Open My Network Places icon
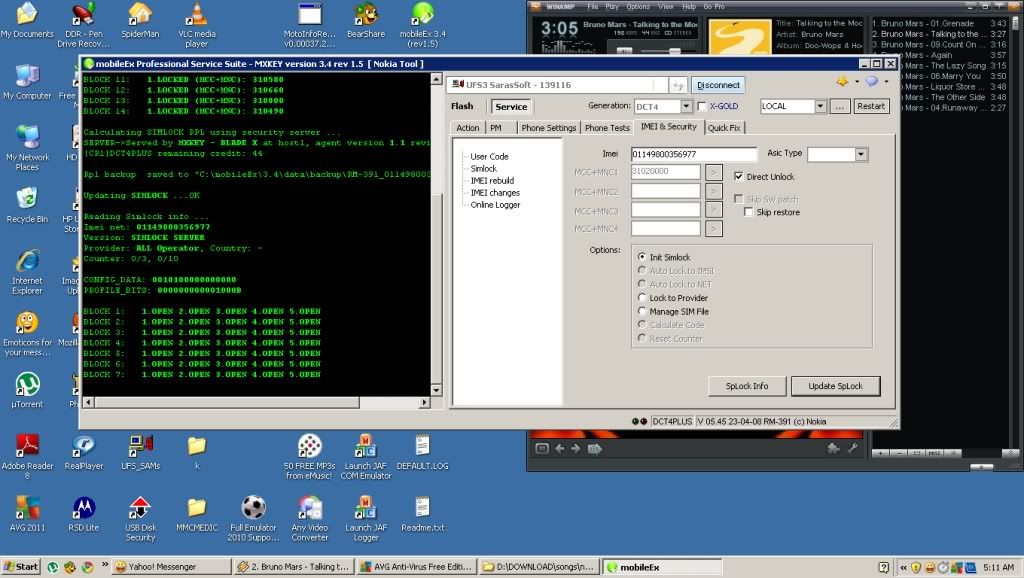The height and width of the screenshot is (578, 1024). (27, 148)
